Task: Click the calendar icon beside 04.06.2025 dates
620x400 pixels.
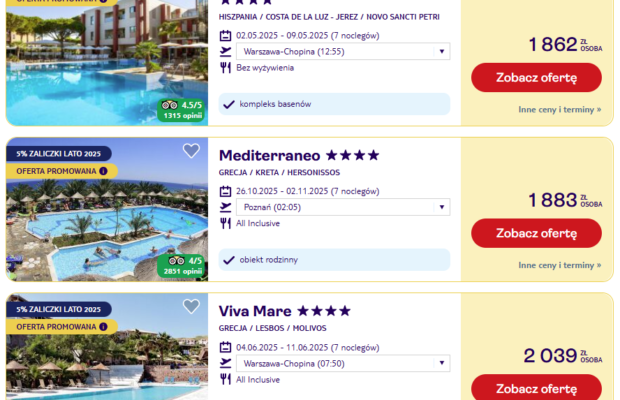Action: (x=225, y=346)
